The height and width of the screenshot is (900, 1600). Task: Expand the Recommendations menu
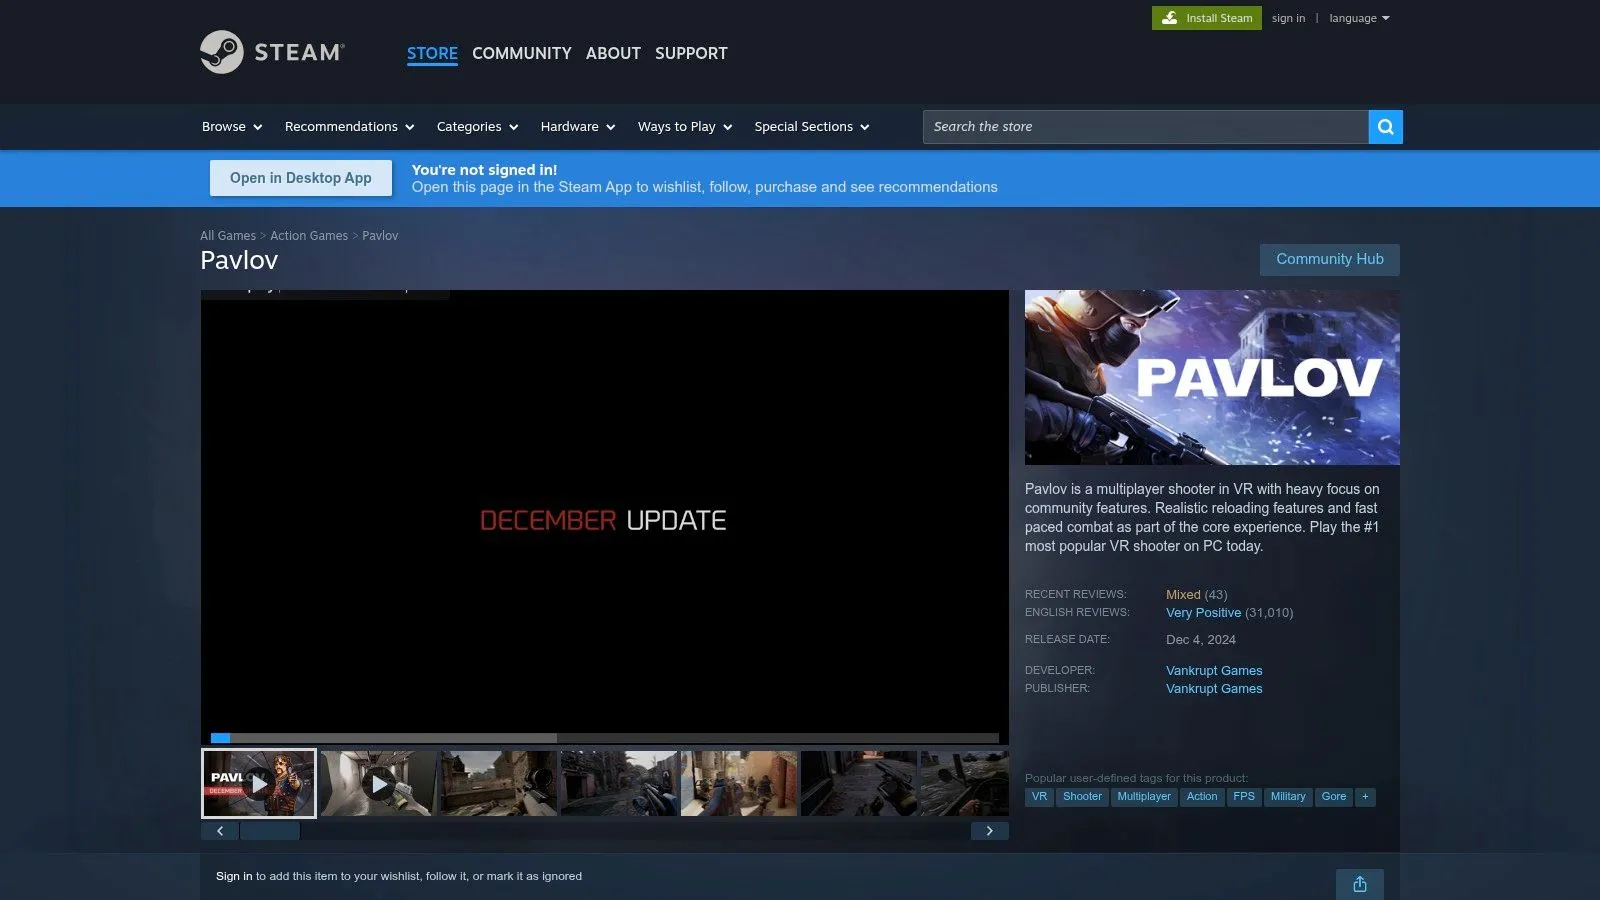pos(349,127)
